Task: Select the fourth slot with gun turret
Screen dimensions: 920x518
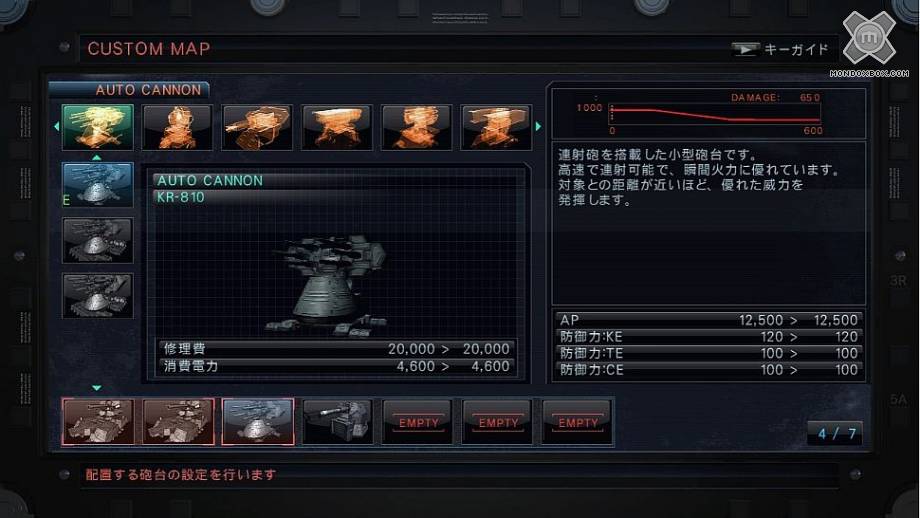Action: (337, 421)
